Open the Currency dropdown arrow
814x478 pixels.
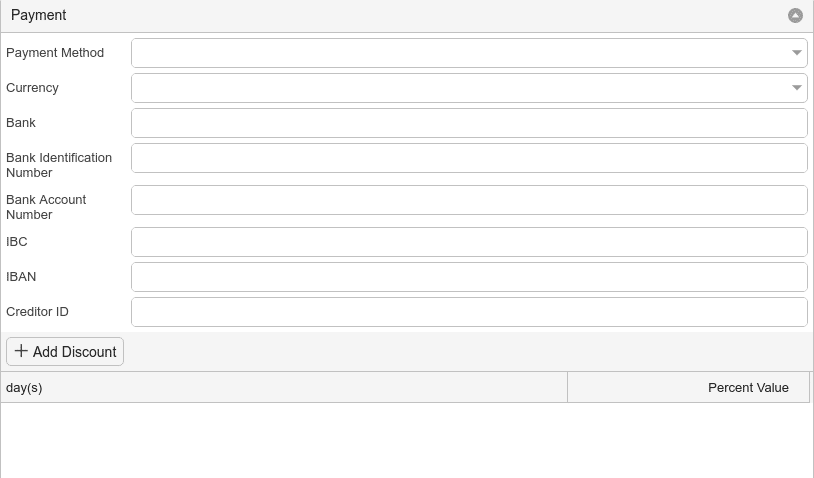click(x=796, y=88)
